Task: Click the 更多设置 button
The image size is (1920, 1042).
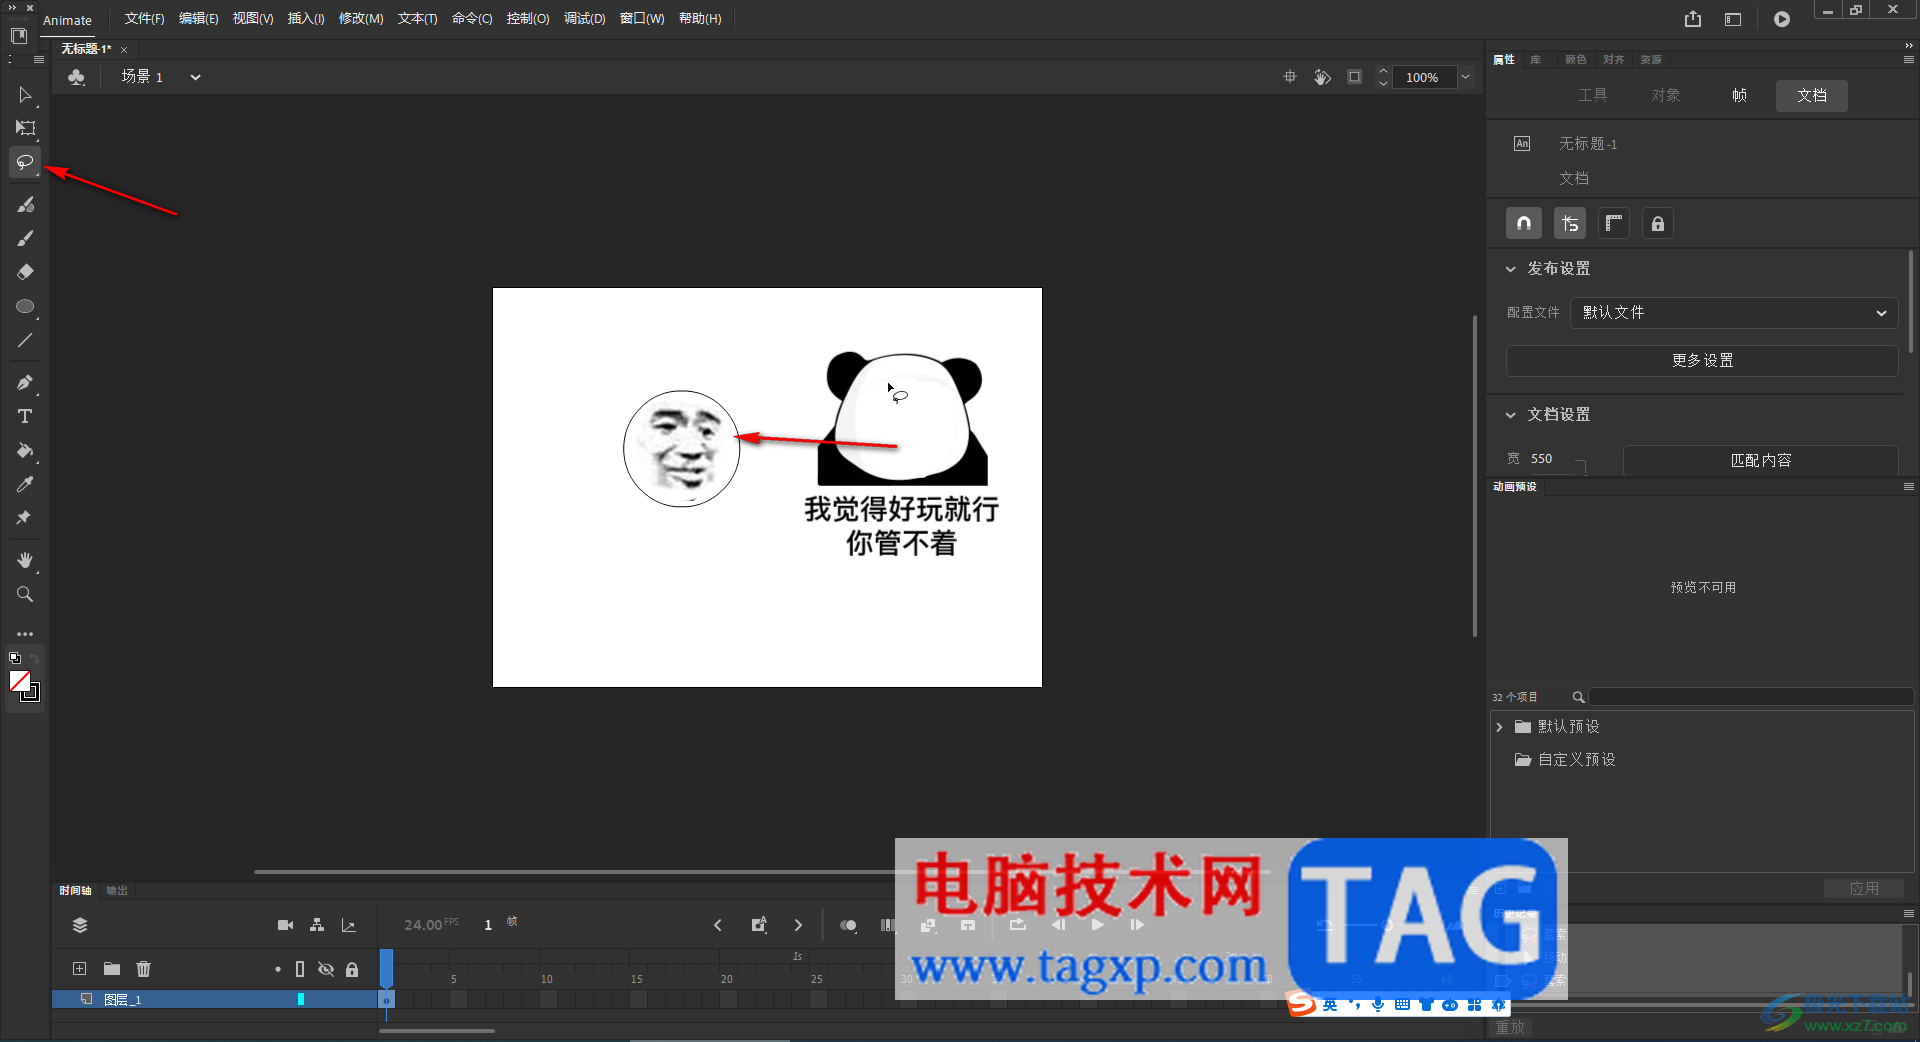Action: [1702, 361]
